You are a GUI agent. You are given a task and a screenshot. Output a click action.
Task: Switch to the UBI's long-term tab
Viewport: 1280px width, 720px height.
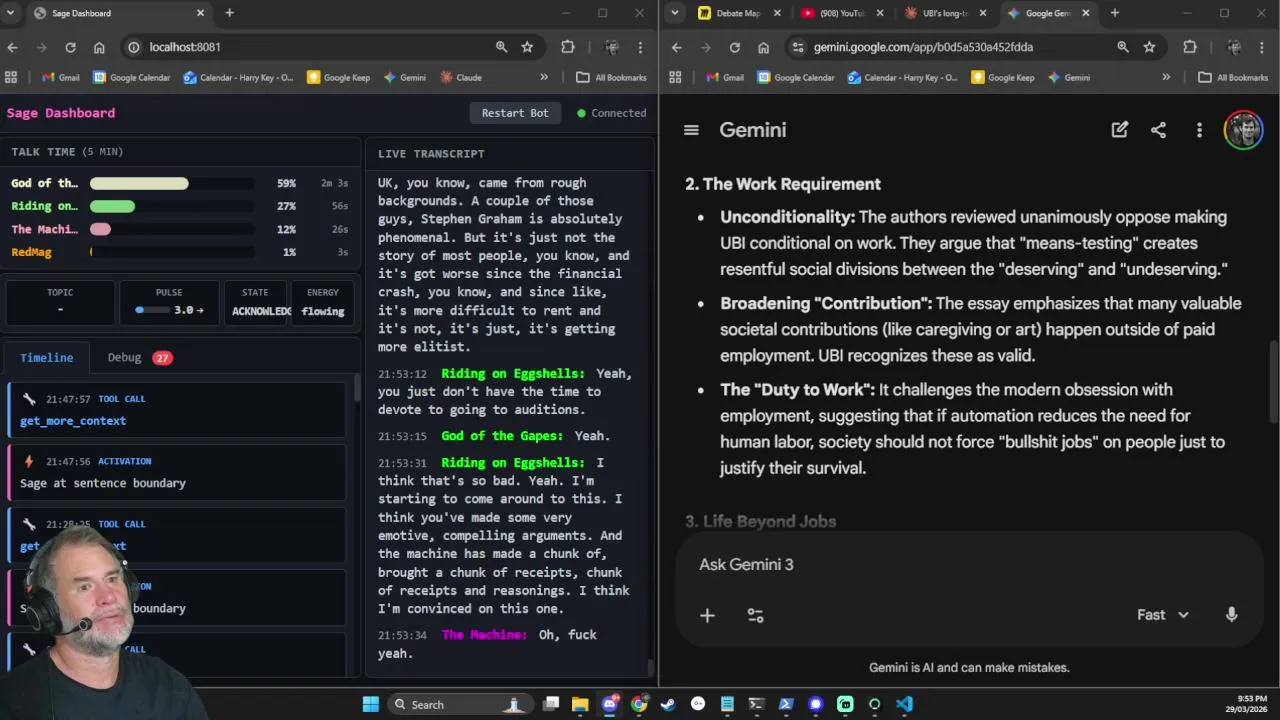(943, 13)
